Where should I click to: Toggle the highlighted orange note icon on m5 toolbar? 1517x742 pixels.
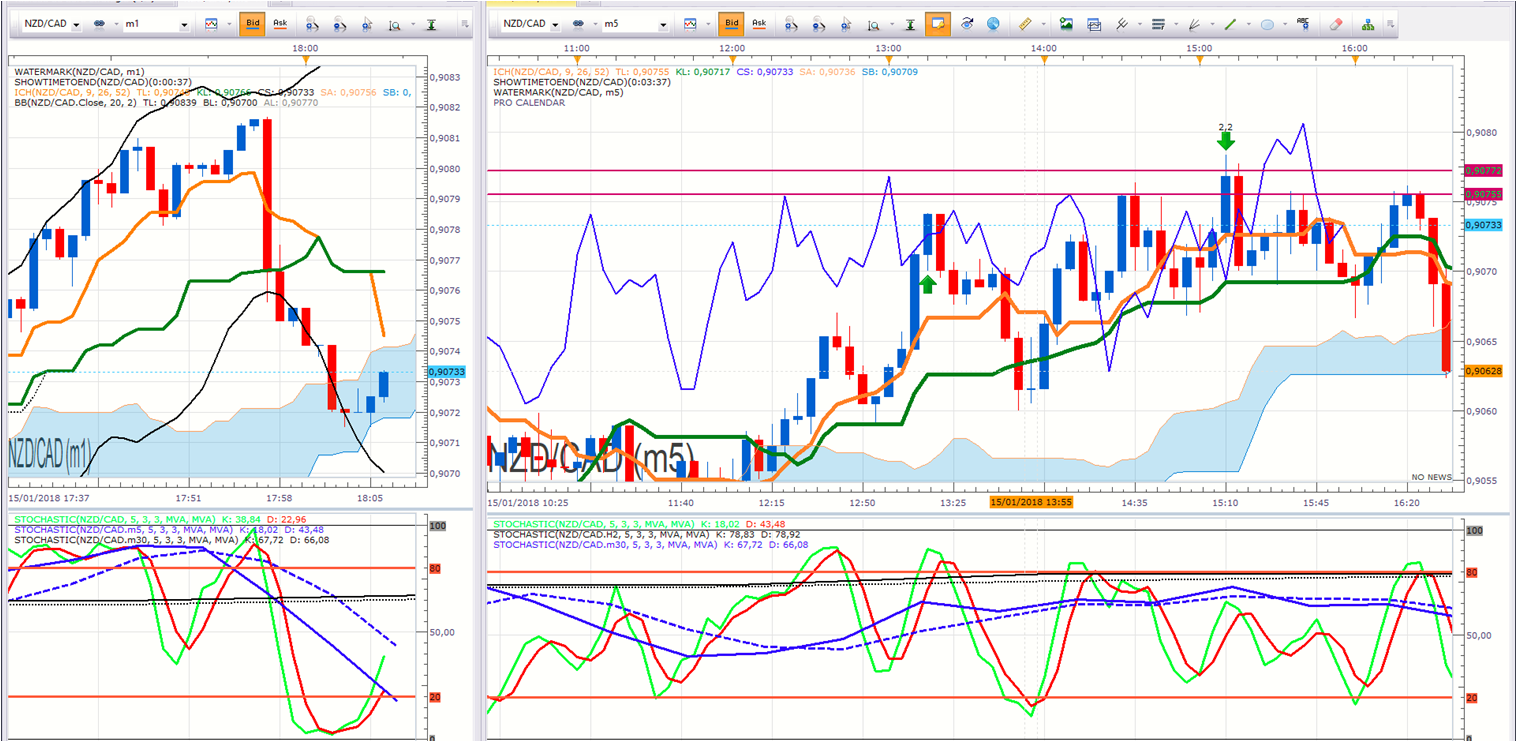tap(938, 23)
